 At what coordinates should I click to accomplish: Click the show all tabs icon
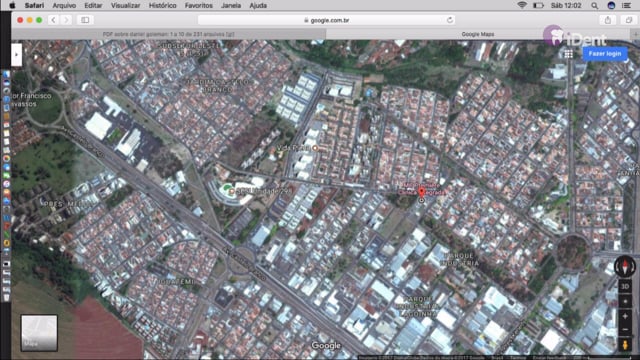pyautogui.click(x=629, y=20)
